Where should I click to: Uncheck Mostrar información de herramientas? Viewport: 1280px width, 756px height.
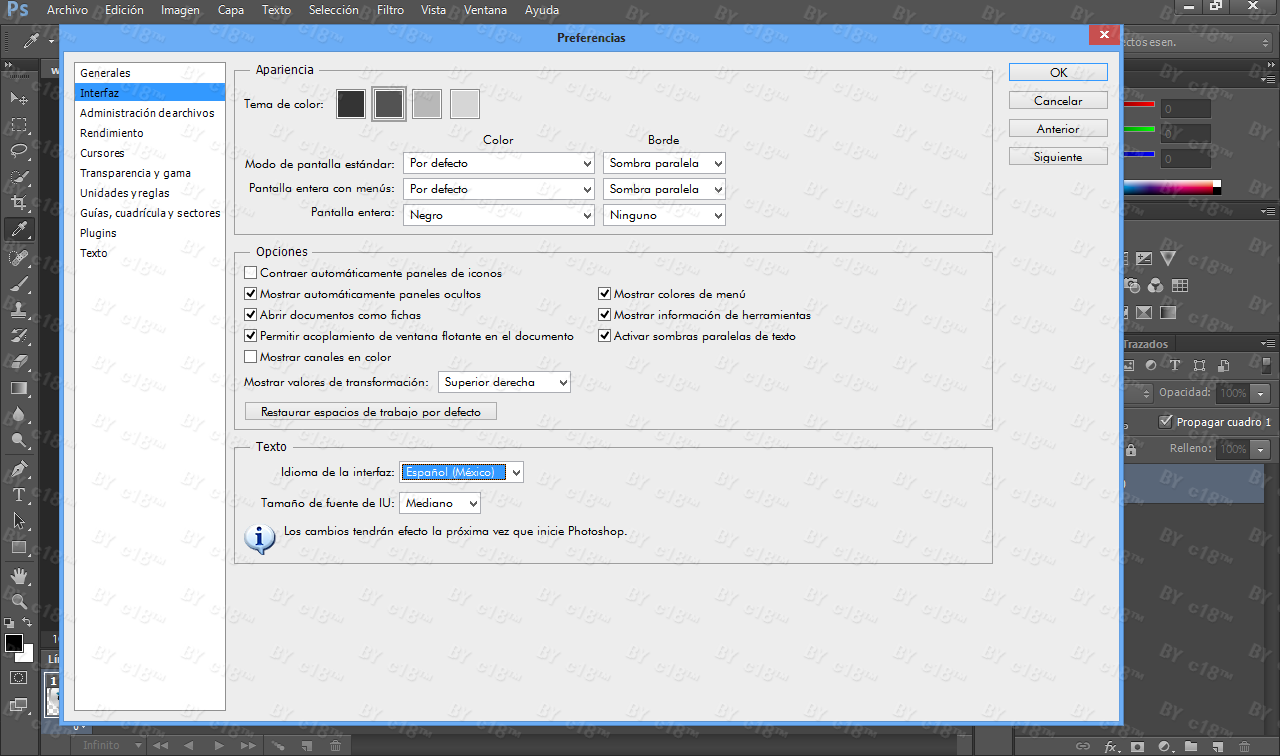coord(605,315)
